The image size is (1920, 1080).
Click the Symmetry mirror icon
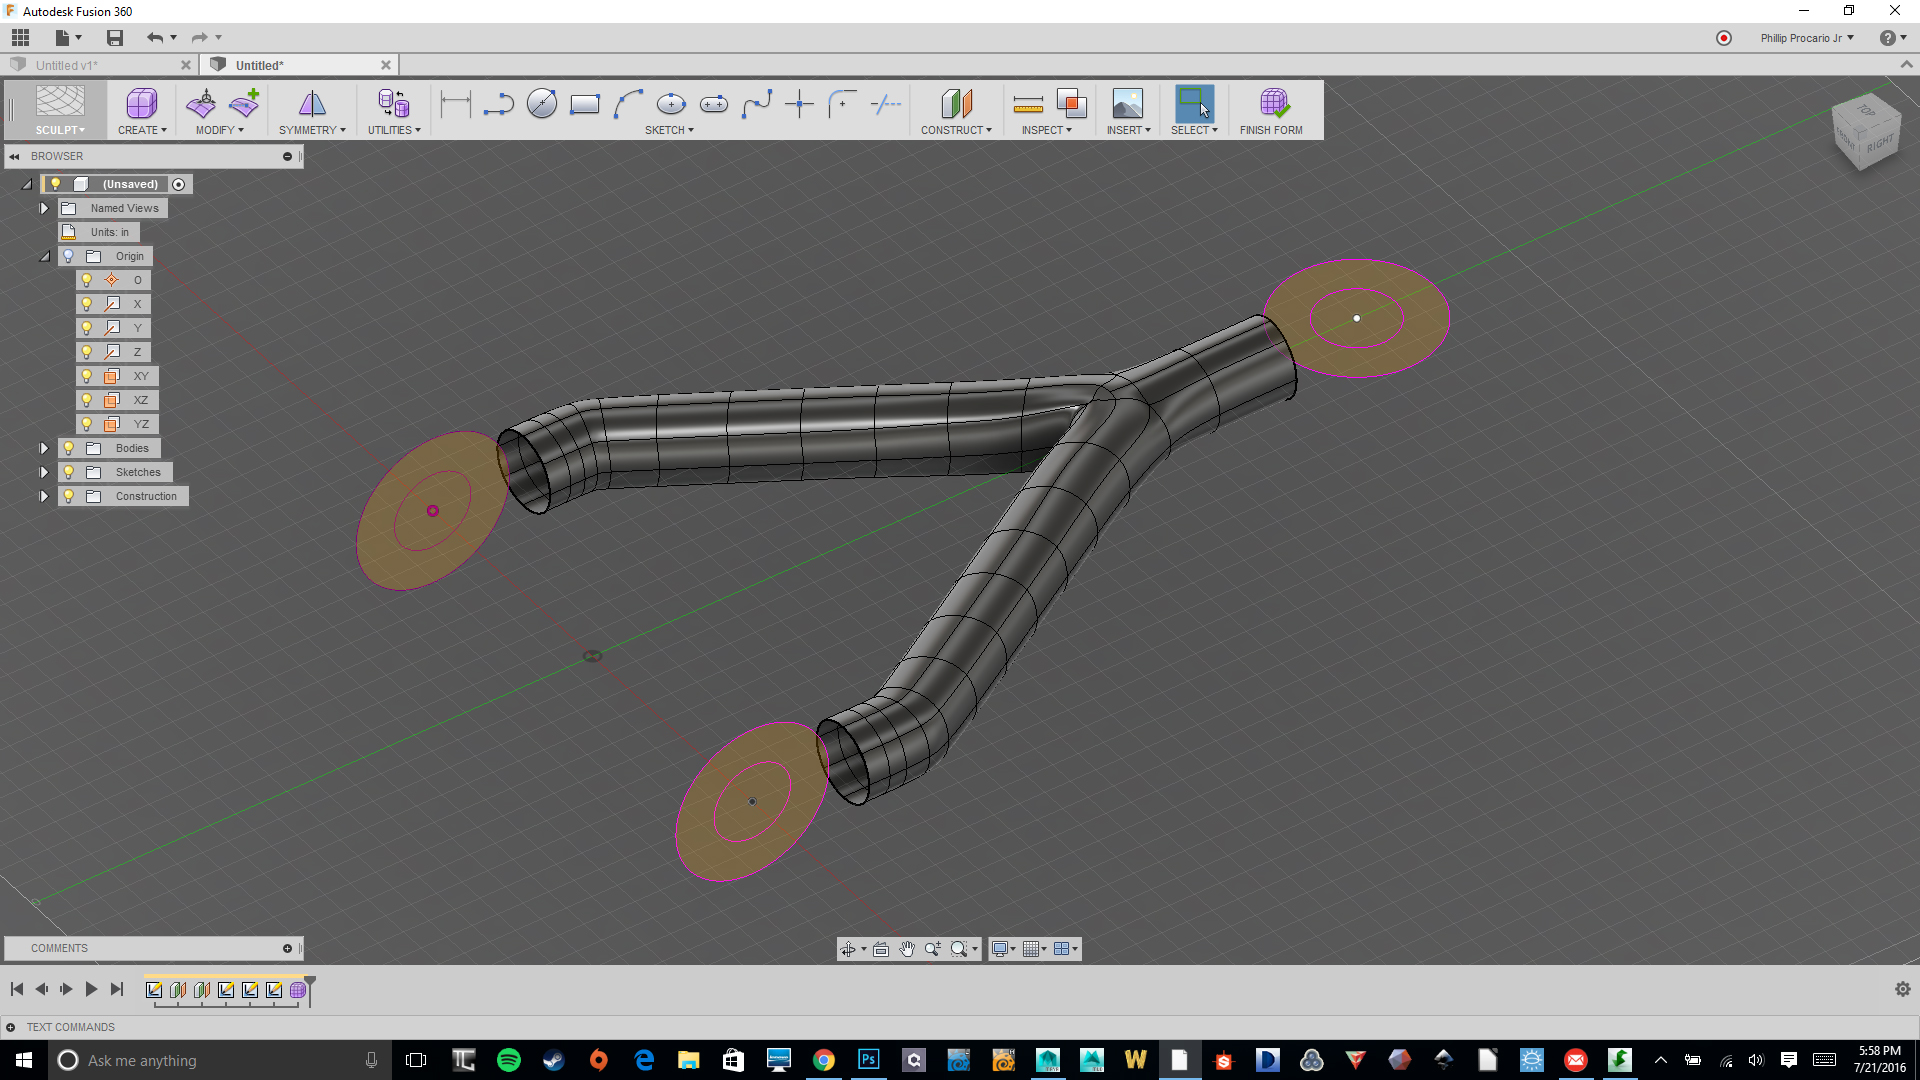[312, 103]
